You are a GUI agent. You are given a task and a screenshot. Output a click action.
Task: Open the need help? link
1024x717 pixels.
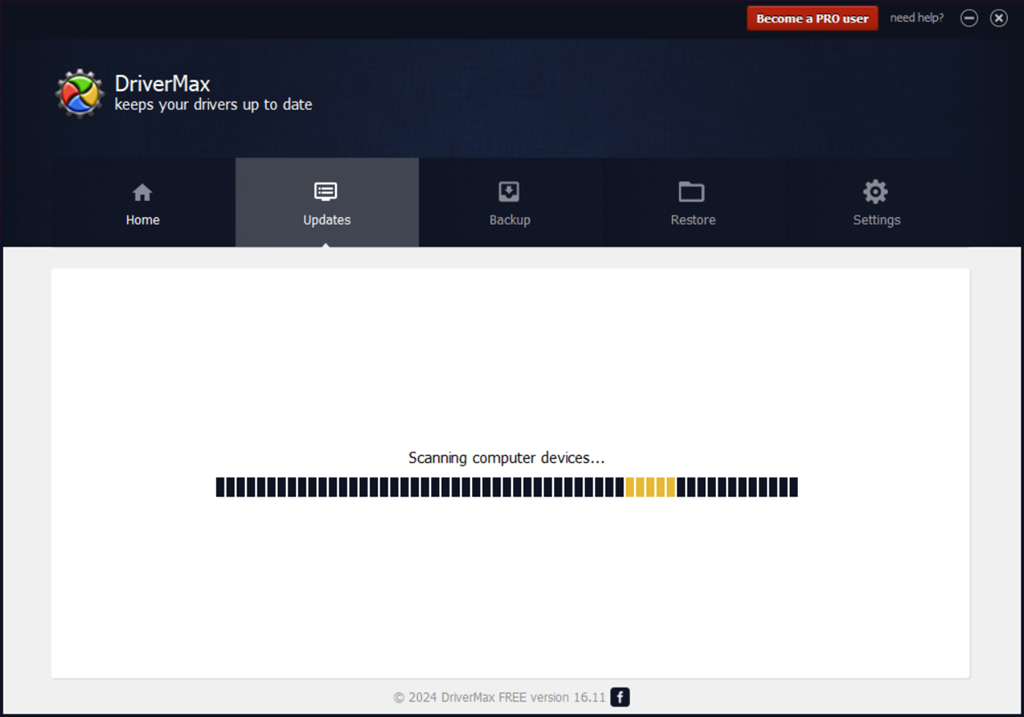[916, 18]
